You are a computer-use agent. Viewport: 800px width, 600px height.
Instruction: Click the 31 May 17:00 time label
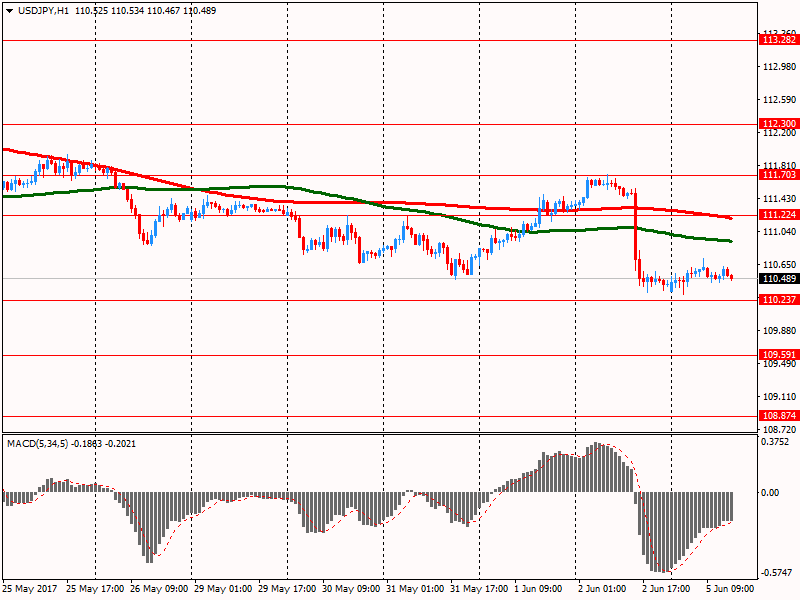(479, 589)
